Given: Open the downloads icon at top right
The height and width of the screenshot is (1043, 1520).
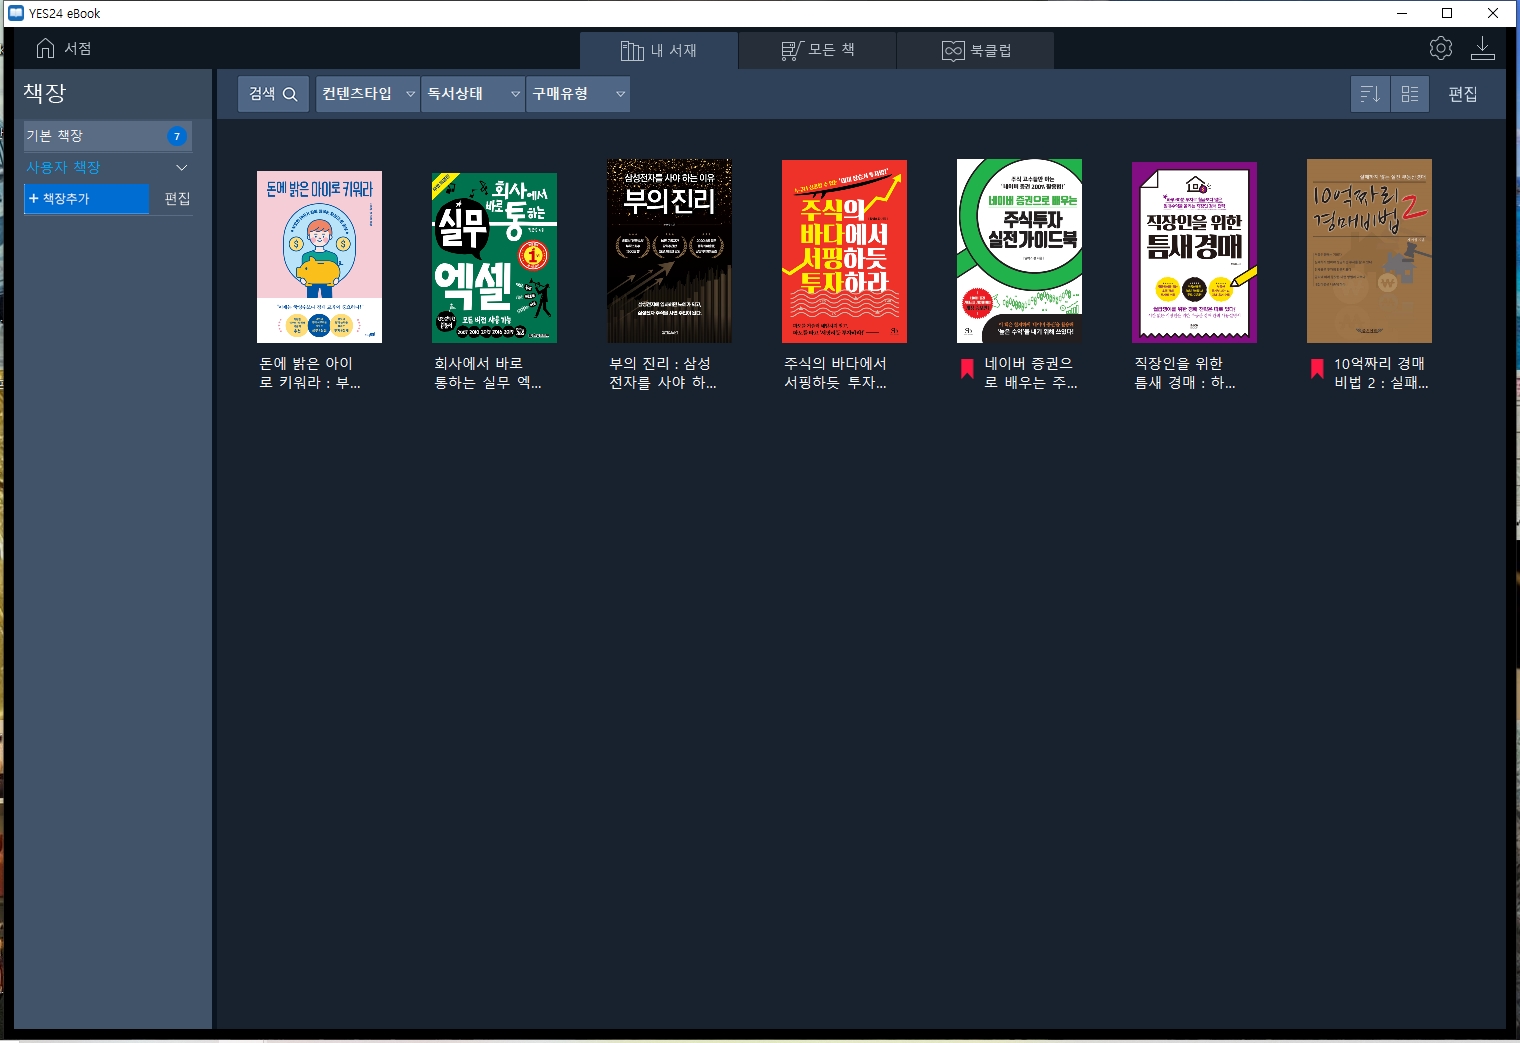Looking at the screenshot, I should click(1483, 48).
